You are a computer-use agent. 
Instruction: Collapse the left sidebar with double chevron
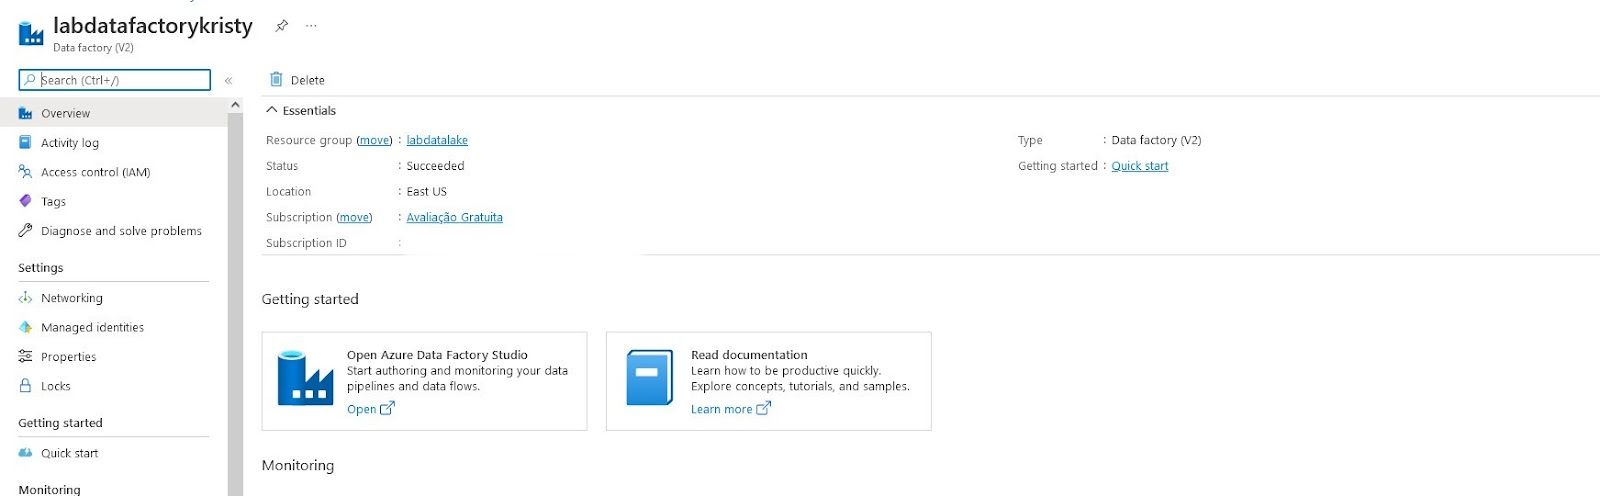(x=228, y=80)
